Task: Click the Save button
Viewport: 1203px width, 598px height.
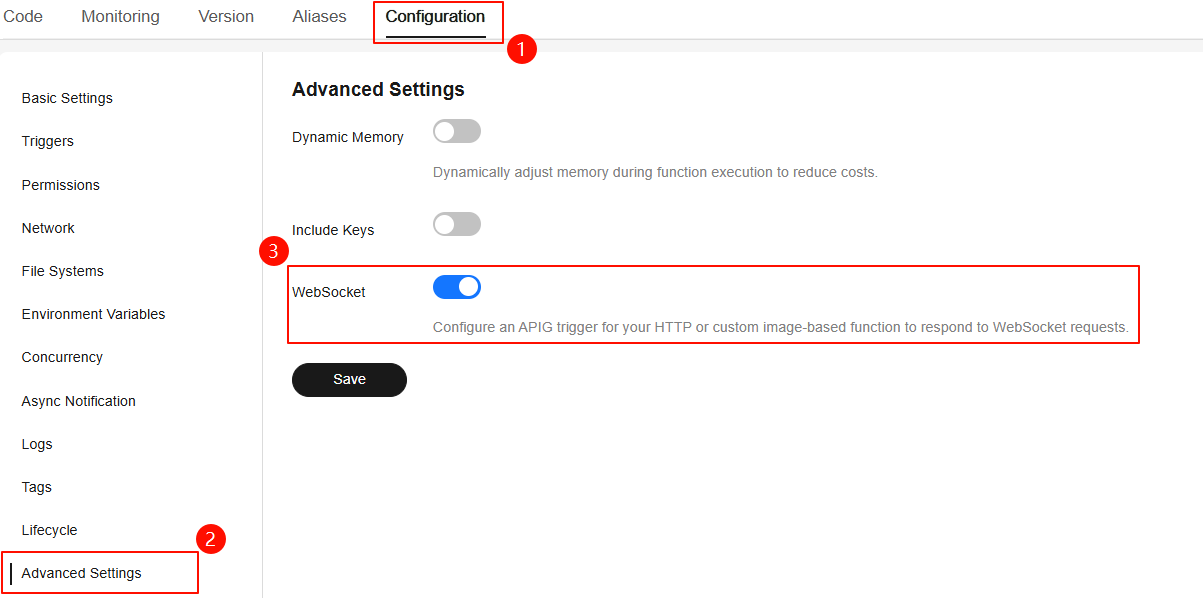Action: click(349, 380)
